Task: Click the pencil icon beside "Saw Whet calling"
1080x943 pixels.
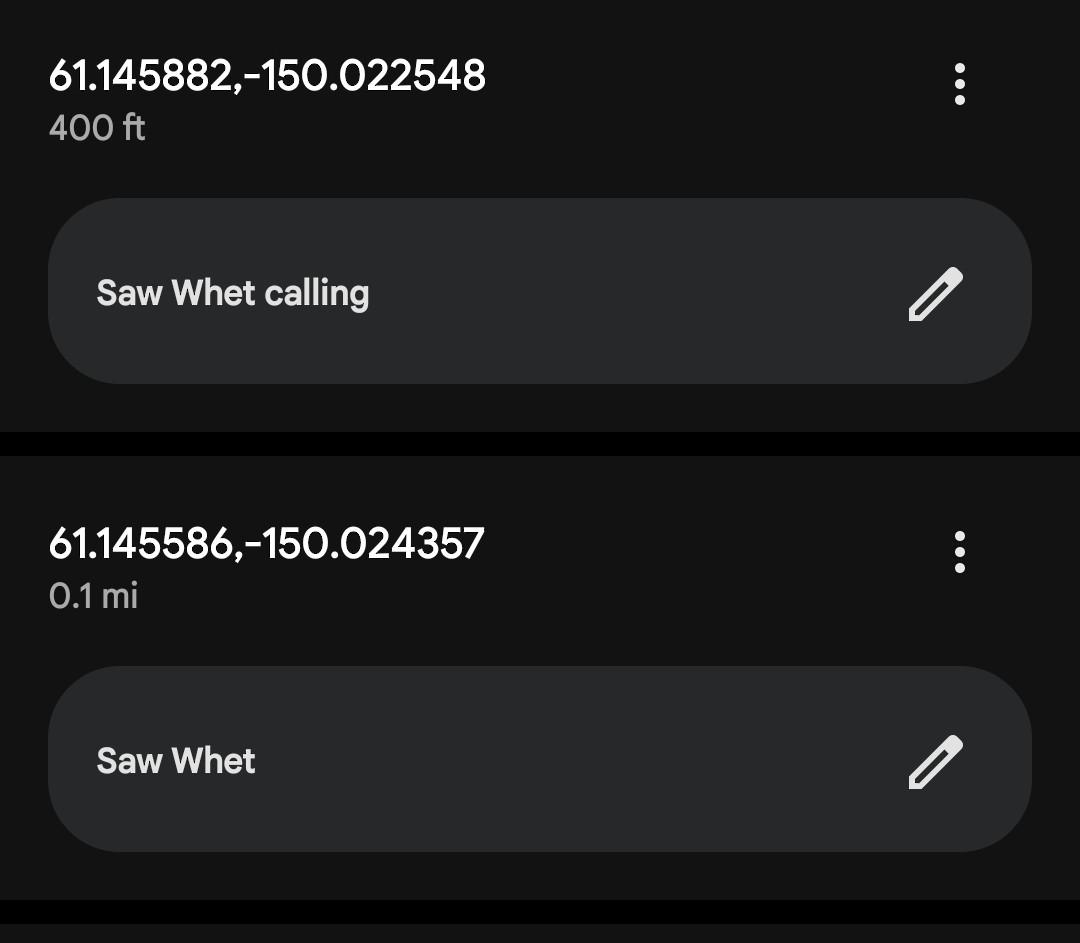Action: [935, 294]
